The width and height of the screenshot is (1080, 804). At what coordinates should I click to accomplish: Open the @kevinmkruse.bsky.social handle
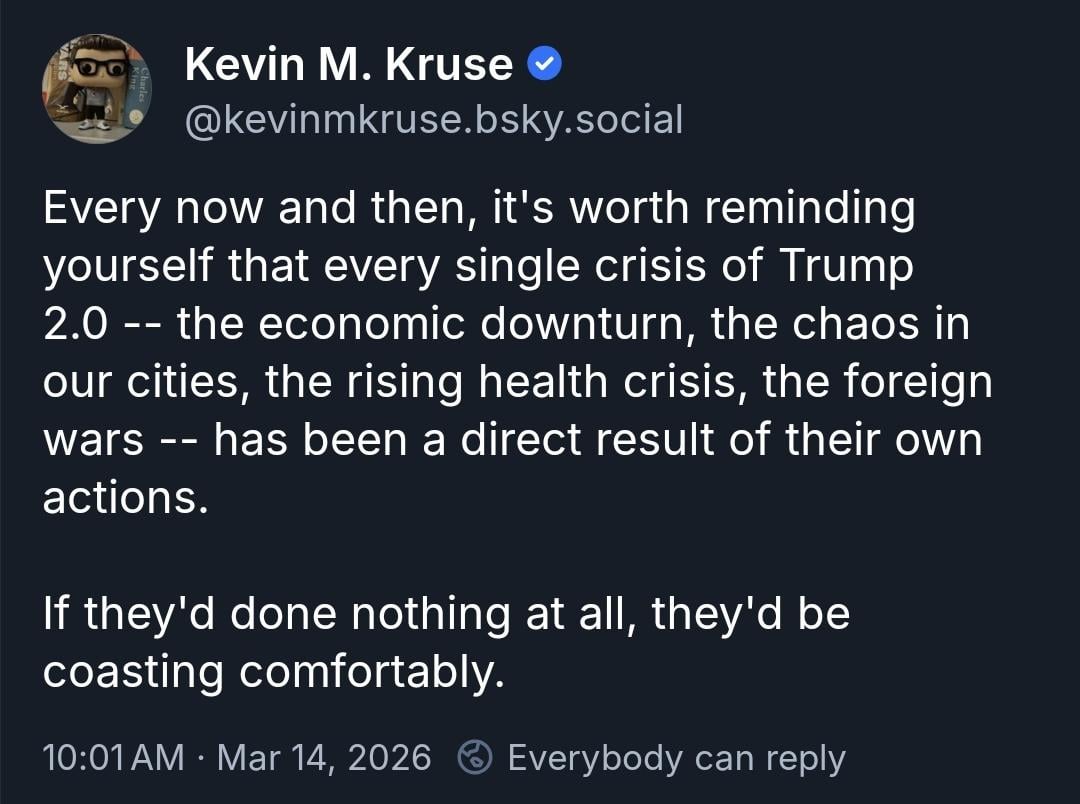pos(433,121)
